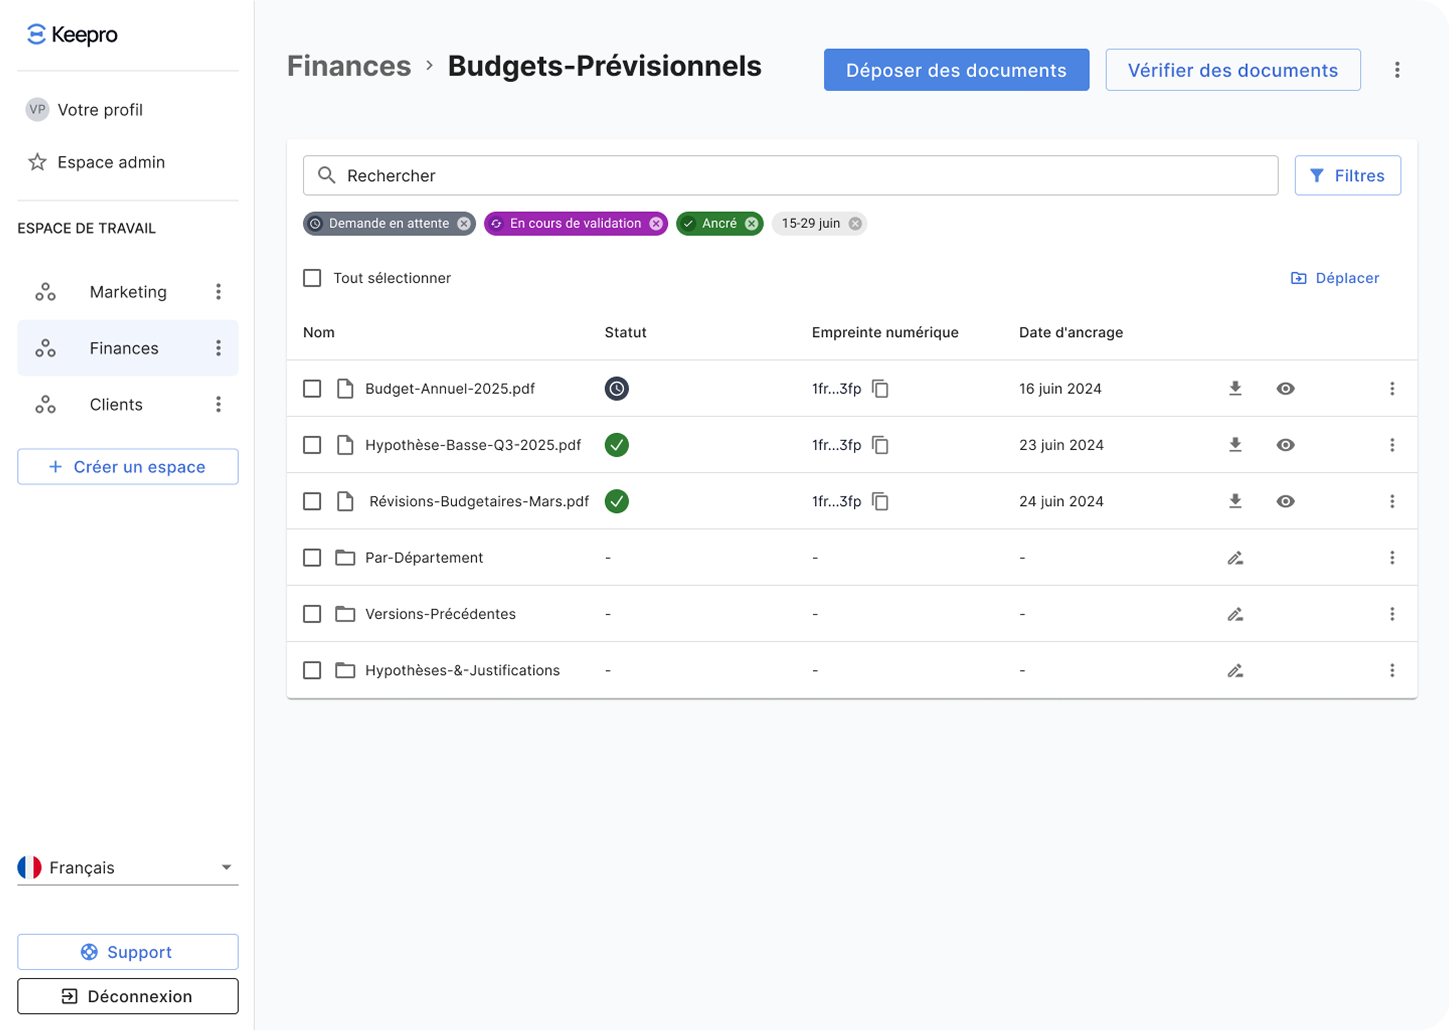Click "Déposer des documents" button

956,70
